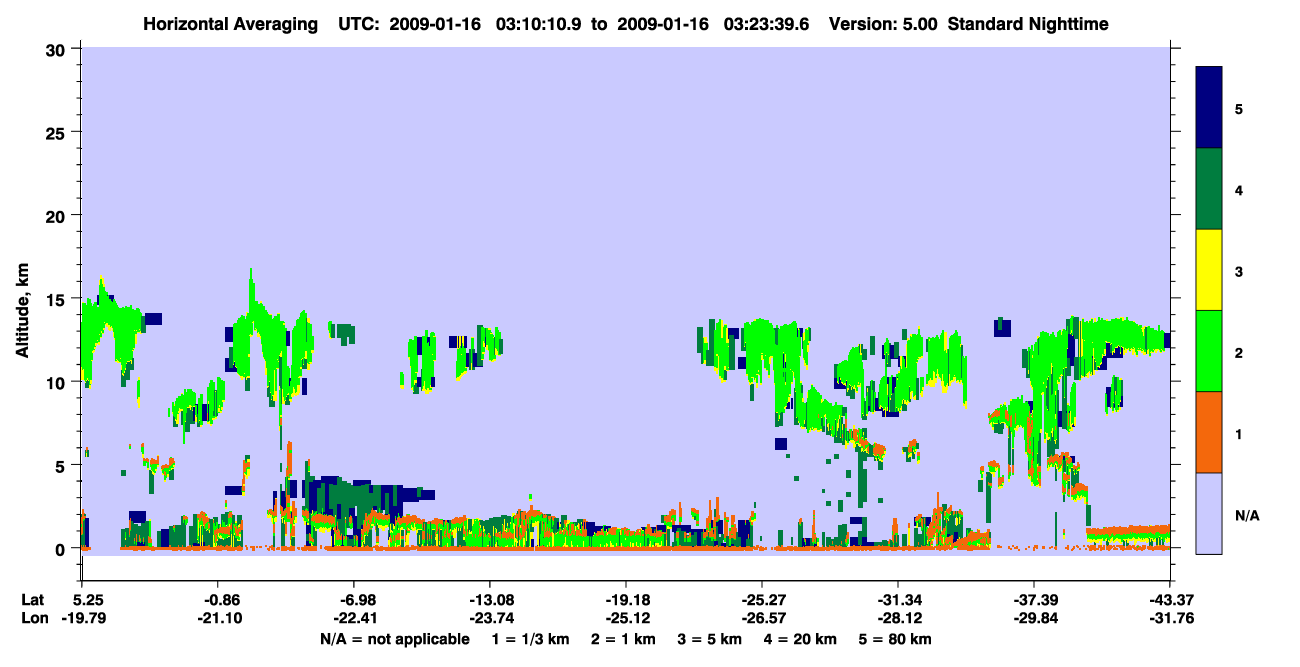Click the legend text '1 = 1/3 km'
The height and width of the screenshot is (667, 1300).
(x=529, y=639)
